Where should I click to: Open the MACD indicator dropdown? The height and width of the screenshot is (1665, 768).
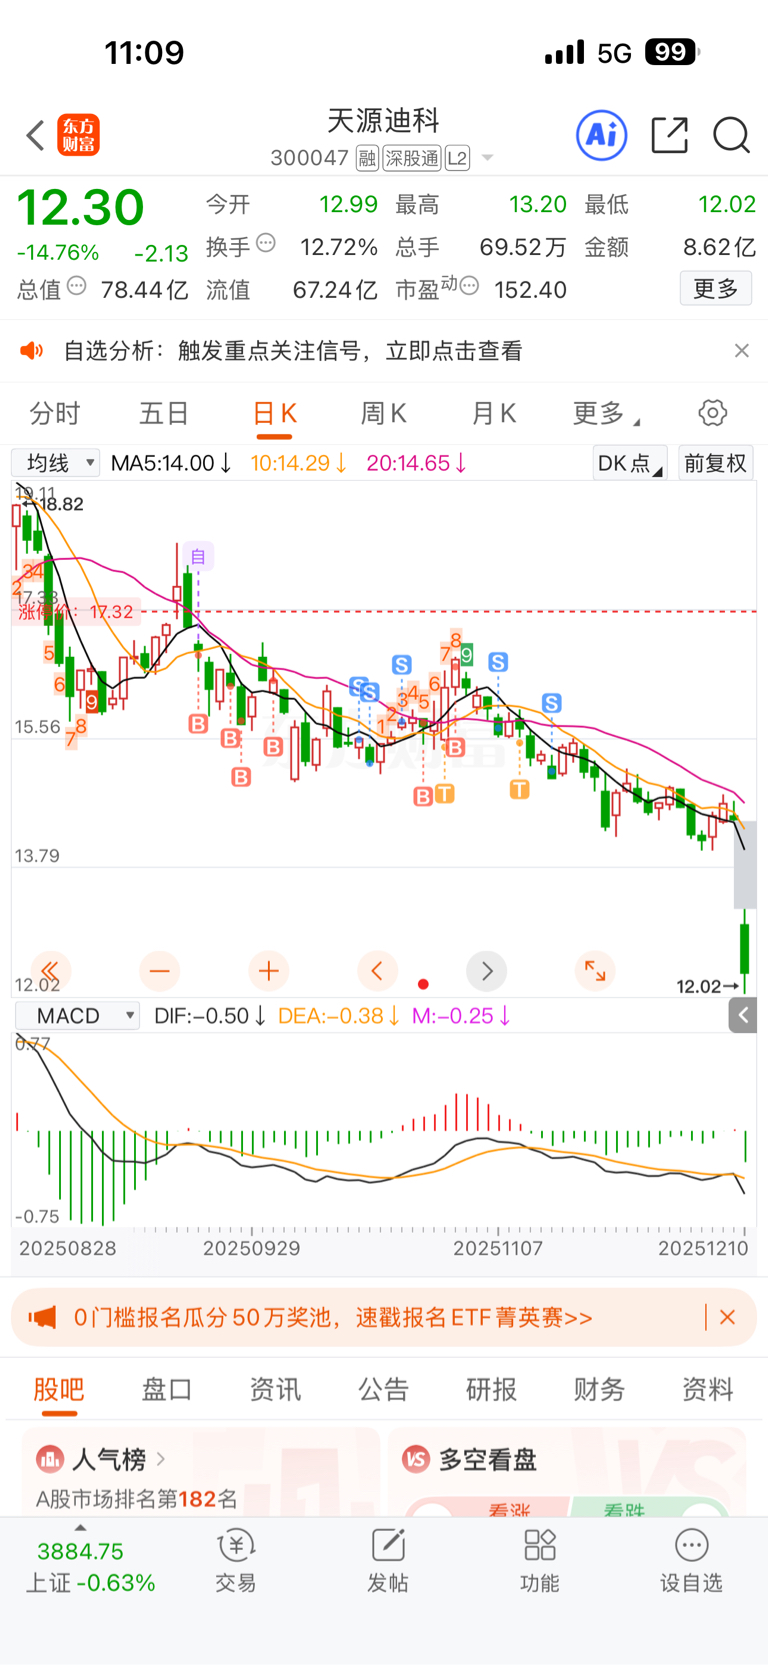(77, 1015)
